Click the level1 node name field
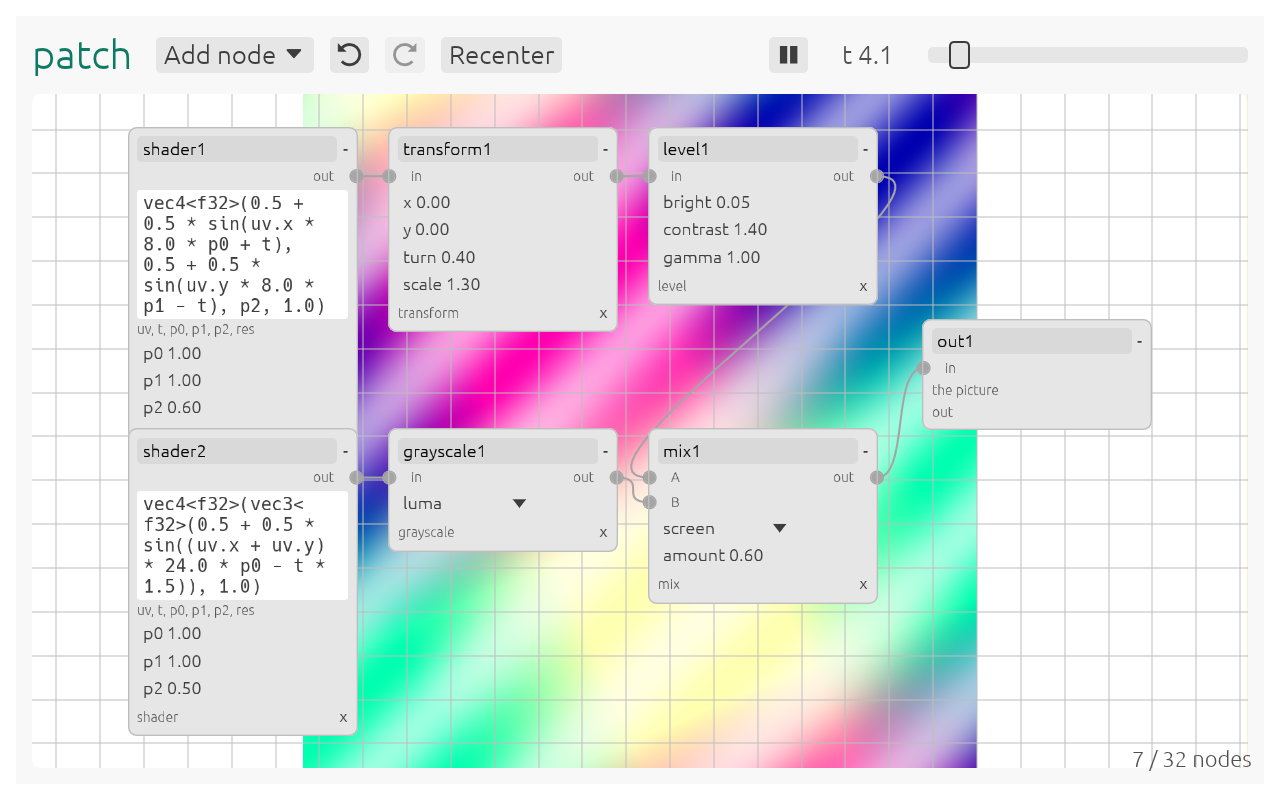 click(x=757, y=150)
